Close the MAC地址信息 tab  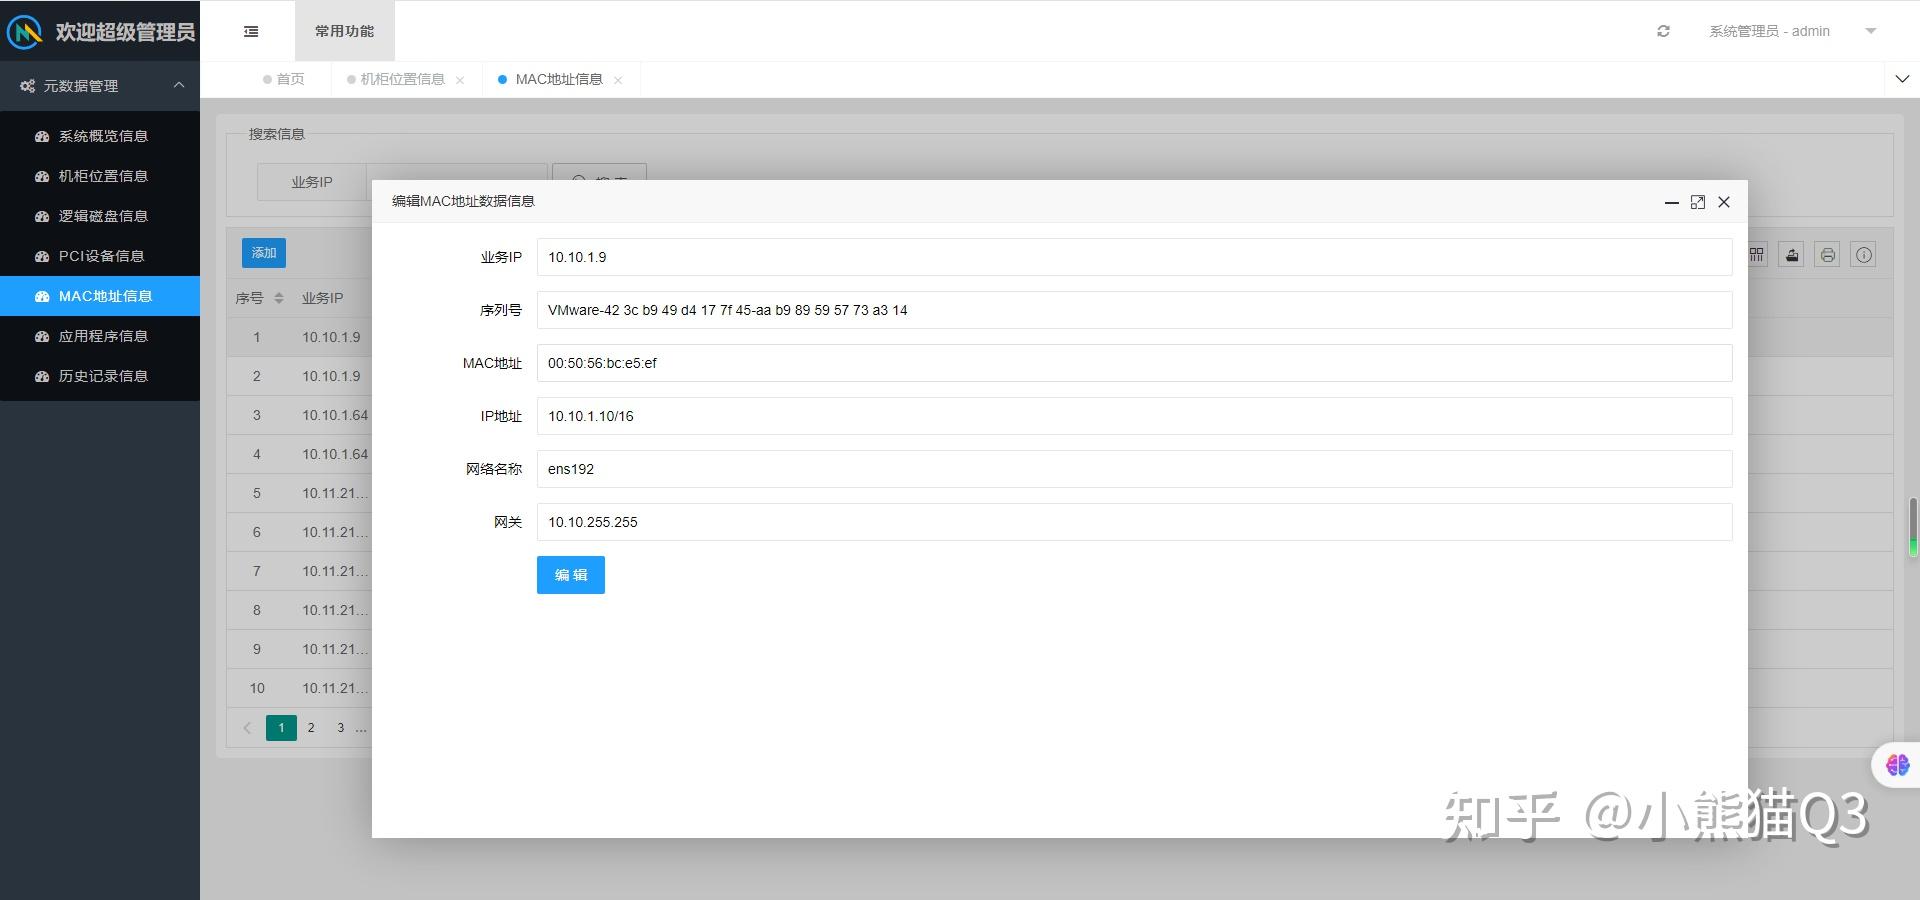tap(618, 80)
